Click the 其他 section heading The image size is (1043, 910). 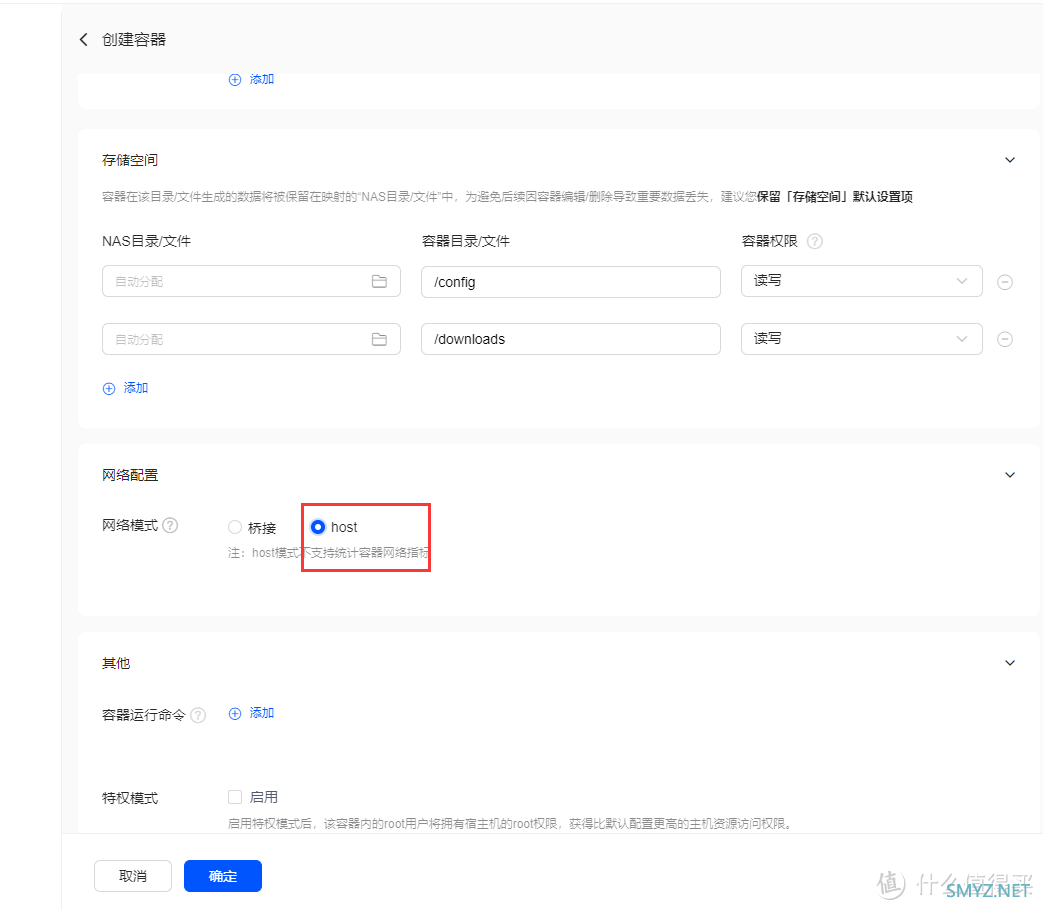coord(116,663)
